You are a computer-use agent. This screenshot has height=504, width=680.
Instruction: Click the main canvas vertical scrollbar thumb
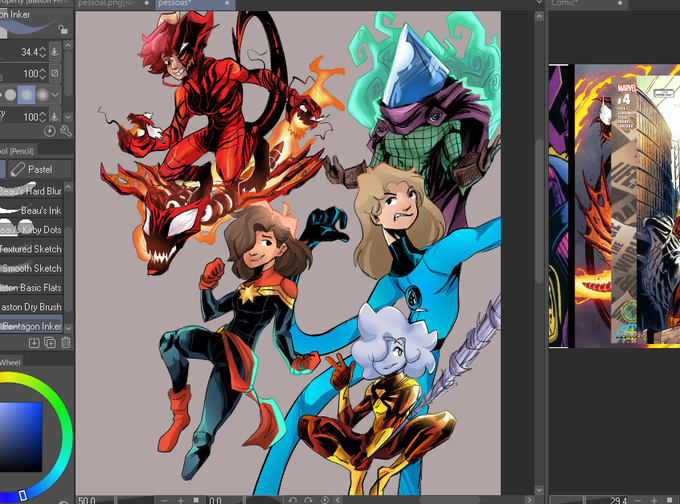click(x=539, y=211)
